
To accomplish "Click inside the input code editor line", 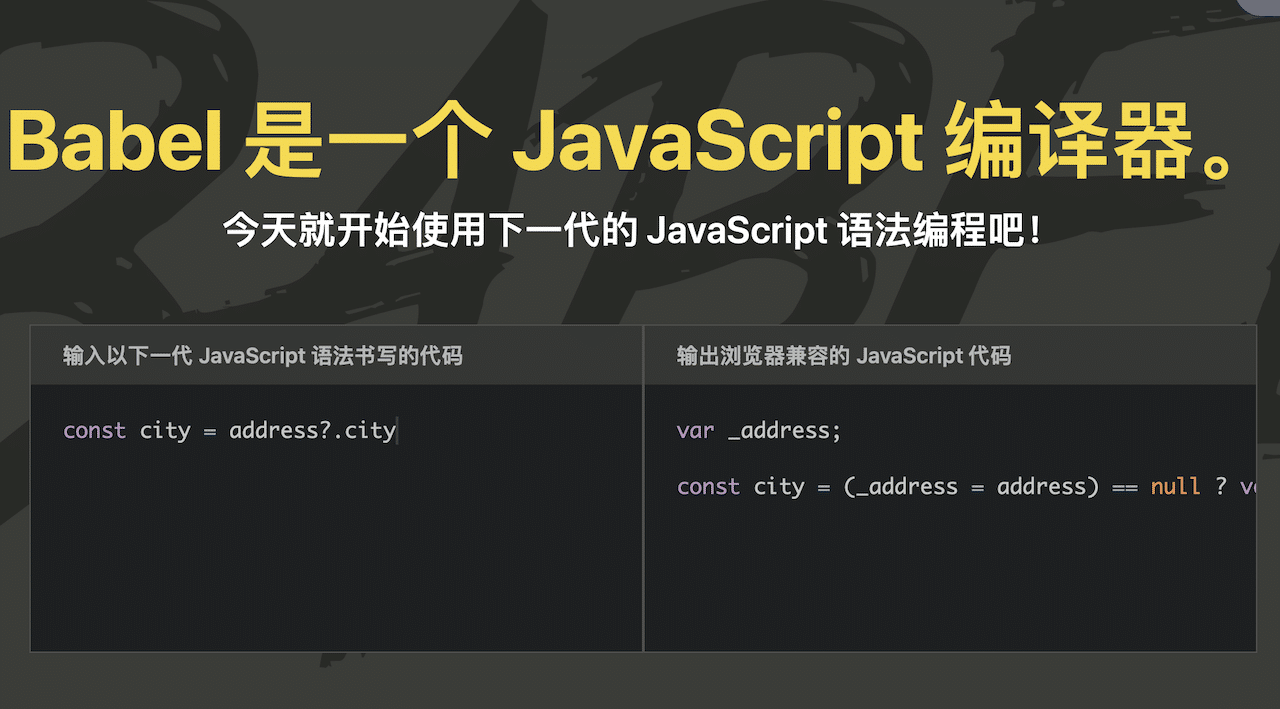I will [x=230, y=431].
